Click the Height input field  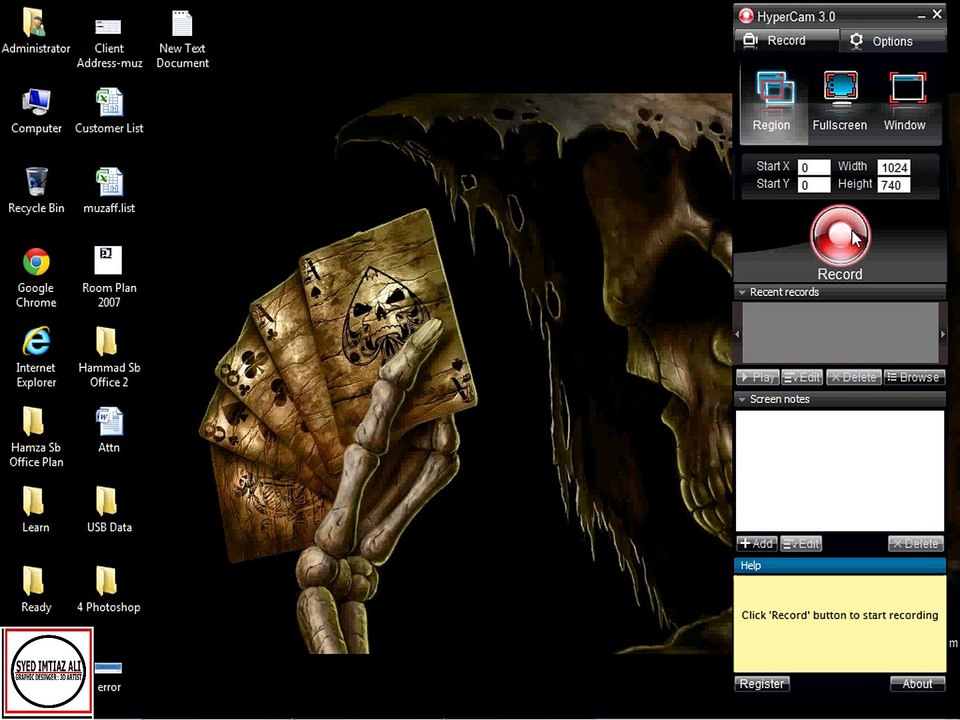coord(894,185)
